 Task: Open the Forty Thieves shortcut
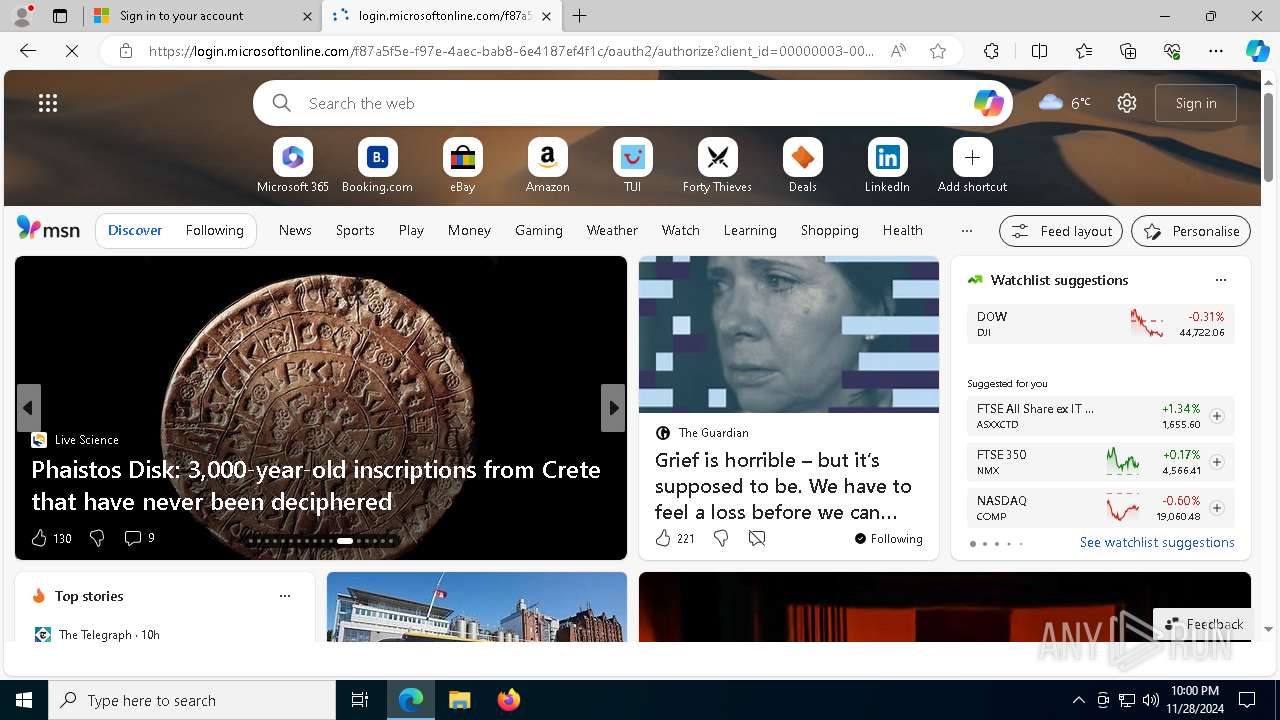pyautogui.click(x=717, y=166)
